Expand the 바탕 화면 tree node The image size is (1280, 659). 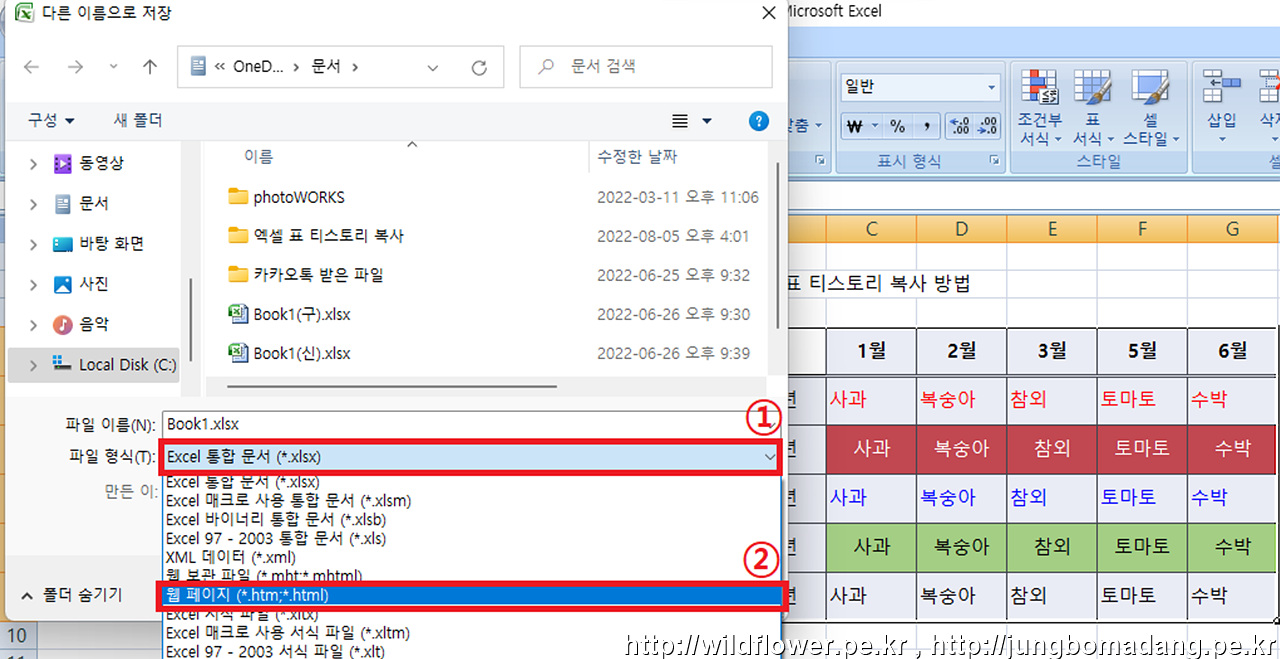coord(33,244)
